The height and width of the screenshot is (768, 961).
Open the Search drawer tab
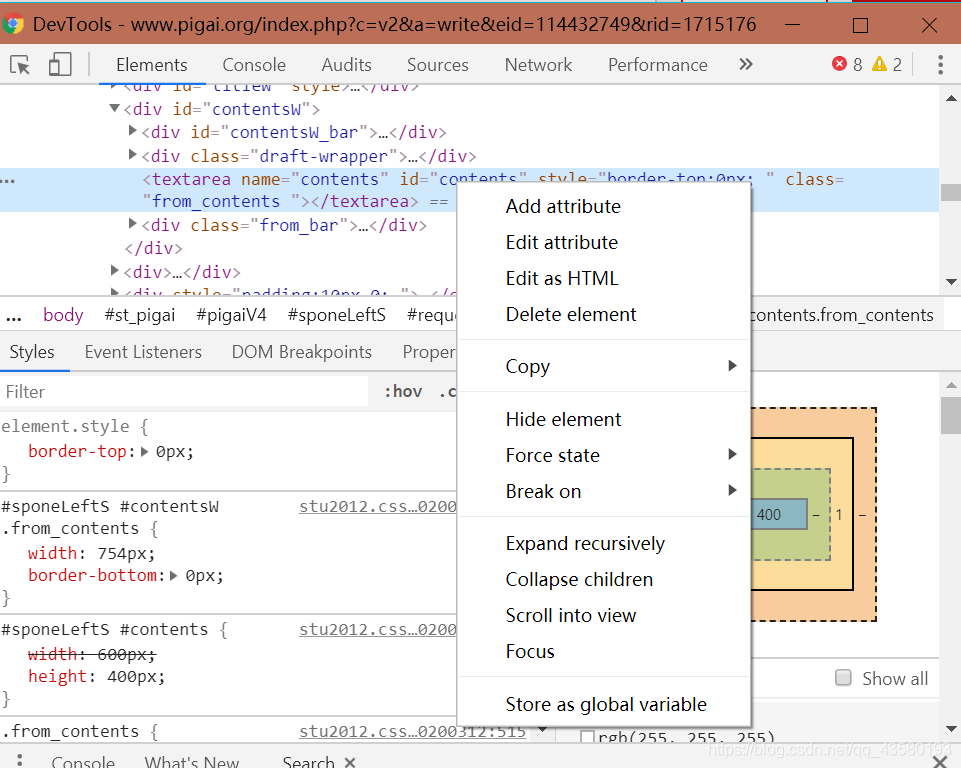pos(308,762)
